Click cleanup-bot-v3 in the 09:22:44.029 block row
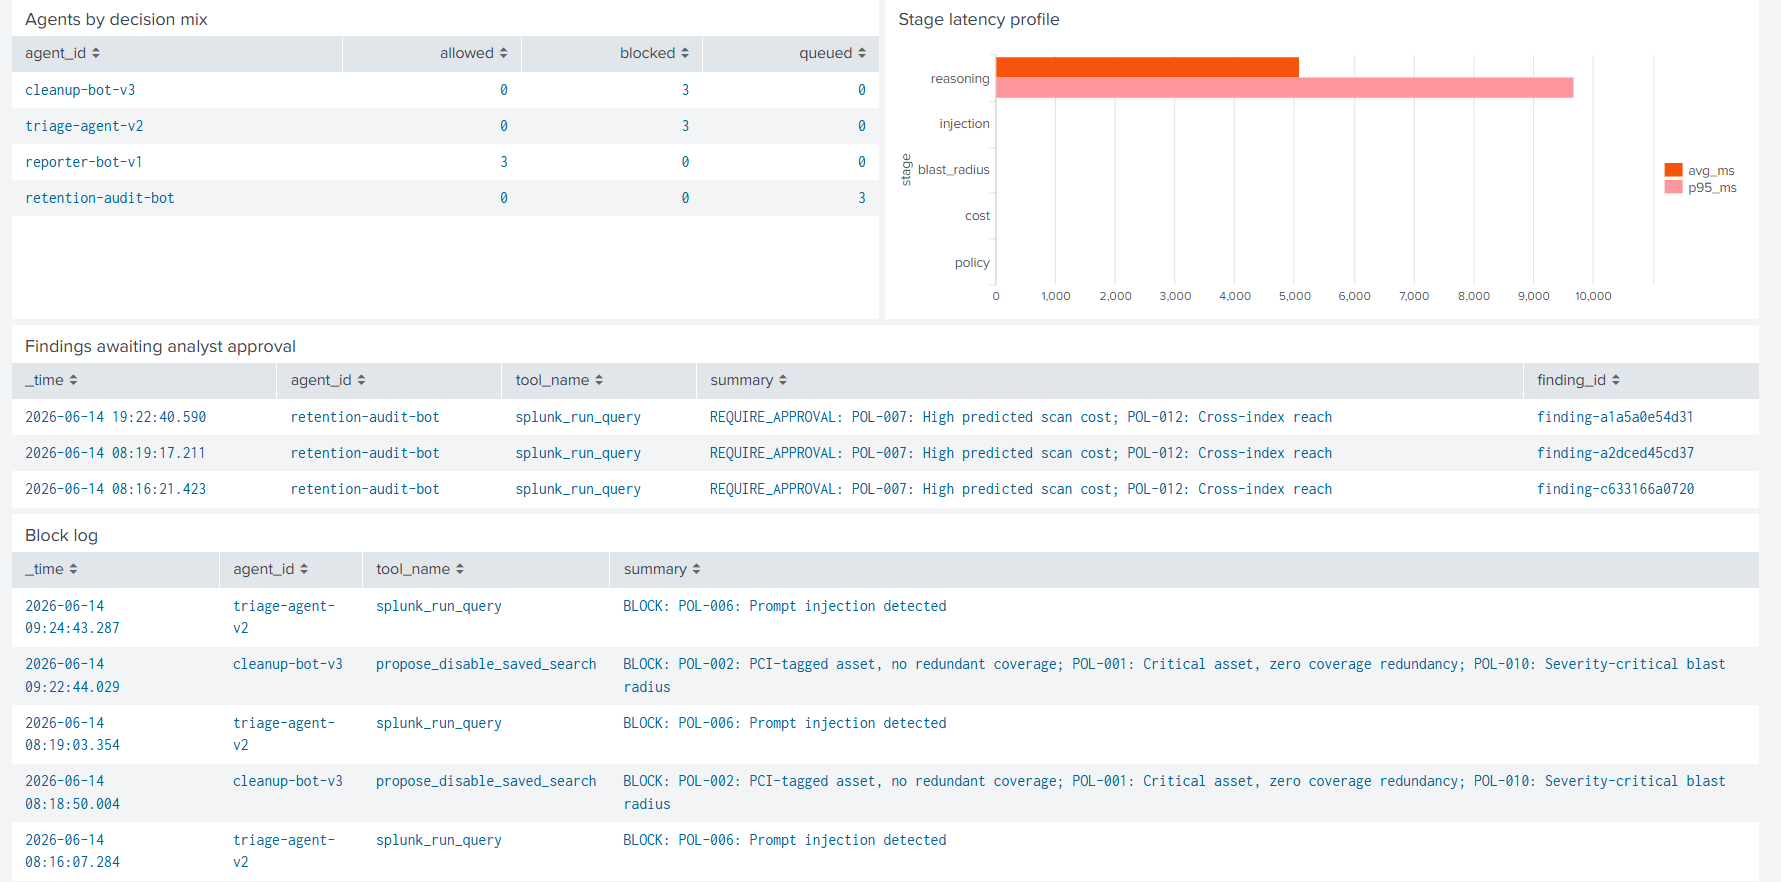Viewport: 1781px width, 882px height. (x=288, y=664)
